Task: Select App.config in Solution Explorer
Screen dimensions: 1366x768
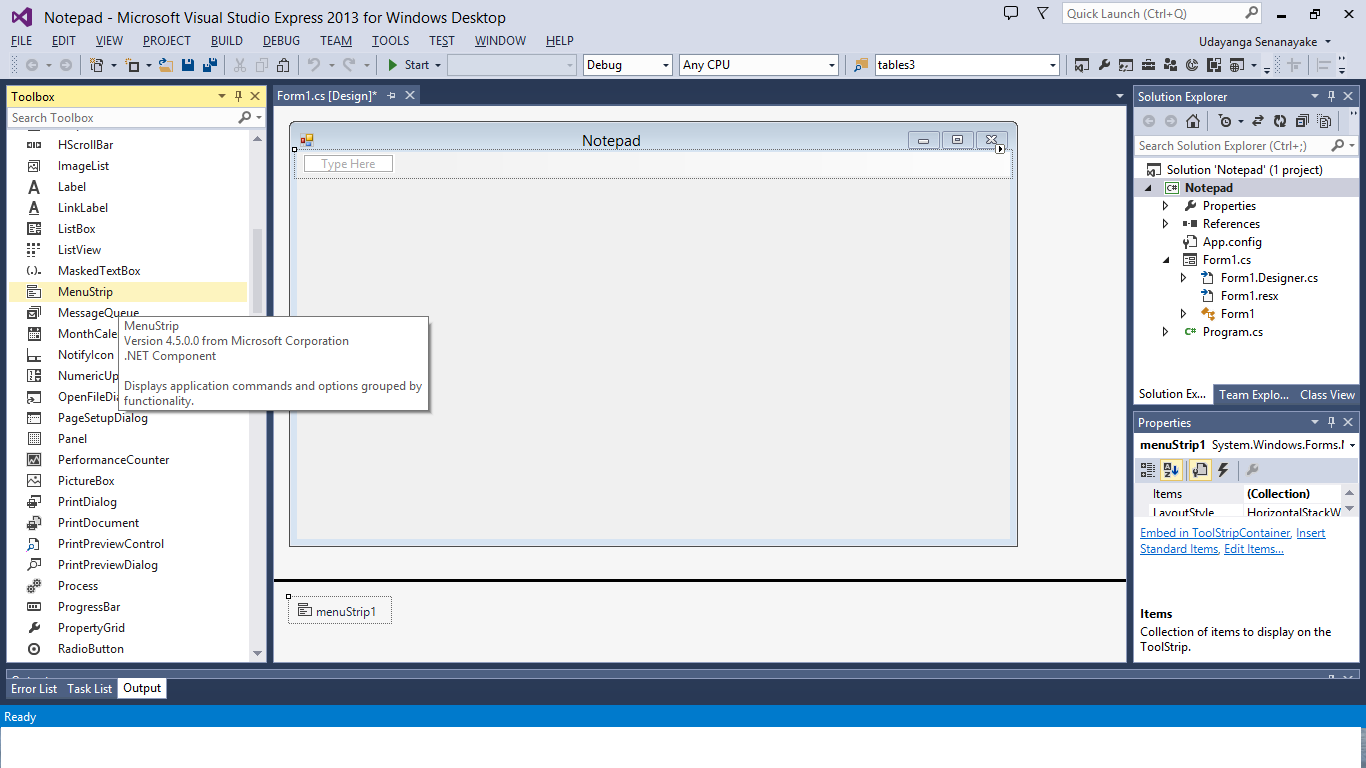Action: (1232, 242)
